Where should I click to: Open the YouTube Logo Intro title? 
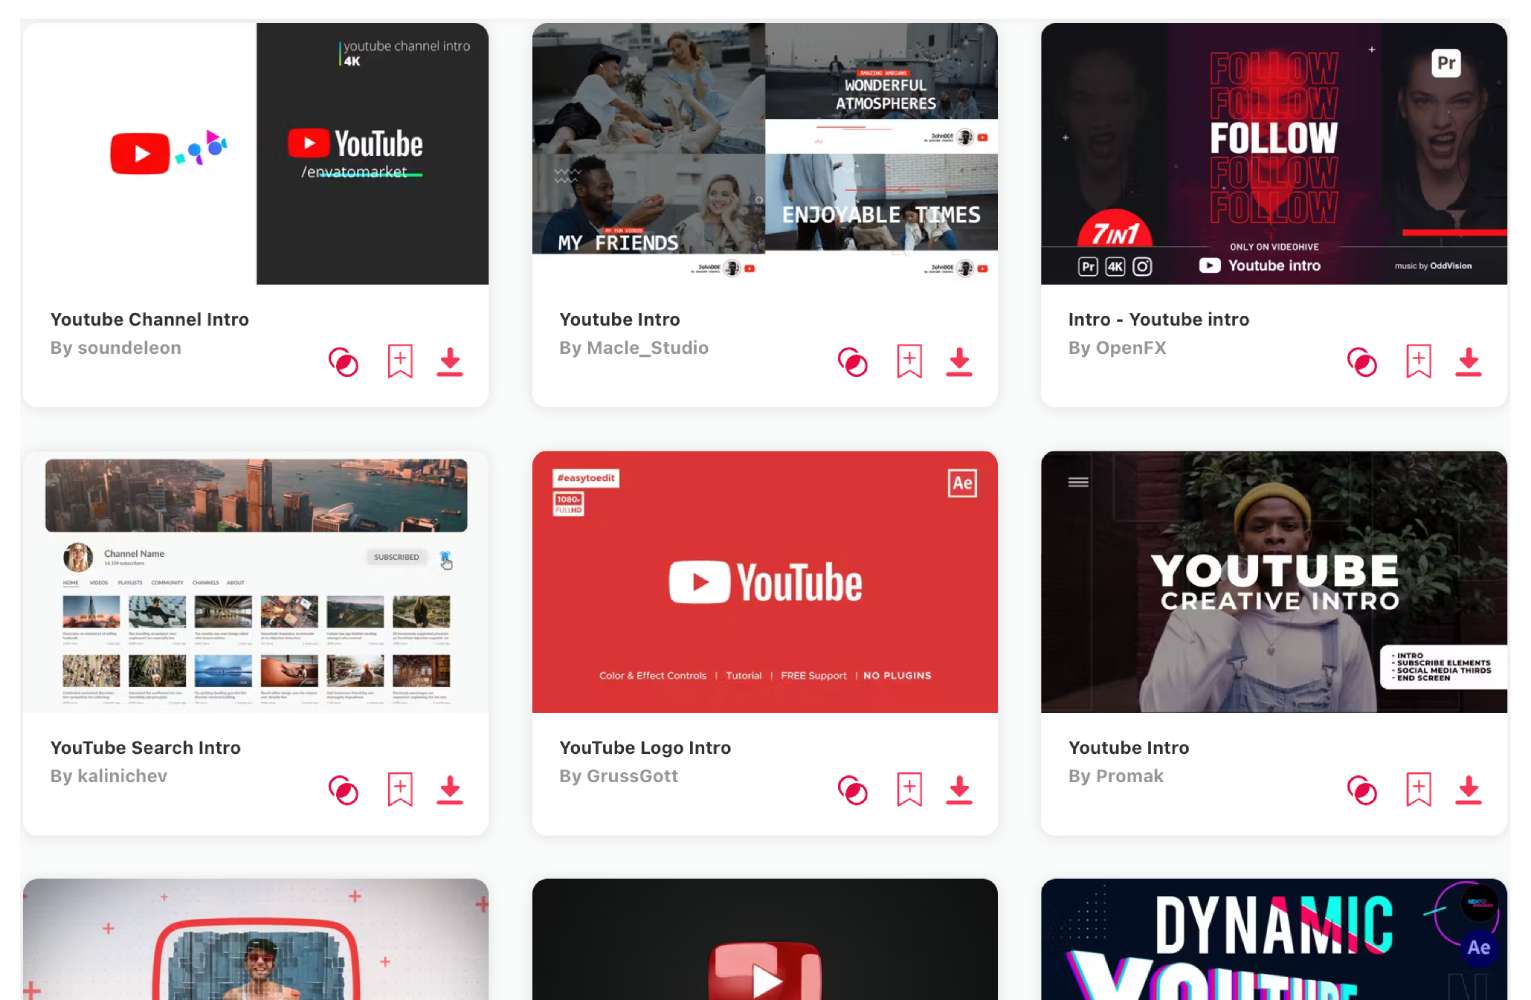tap(645, 748)
